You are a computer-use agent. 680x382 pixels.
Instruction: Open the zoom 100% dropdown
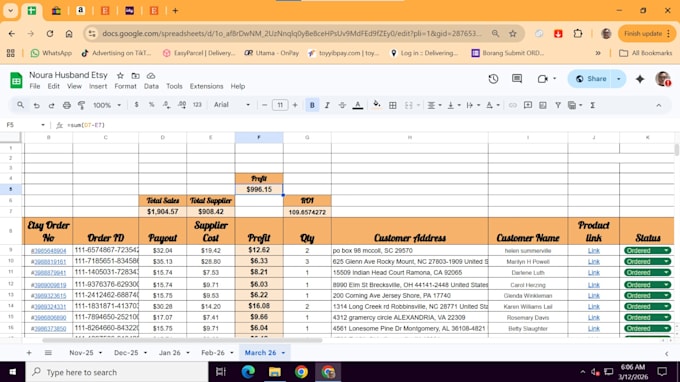click(107, 105)
